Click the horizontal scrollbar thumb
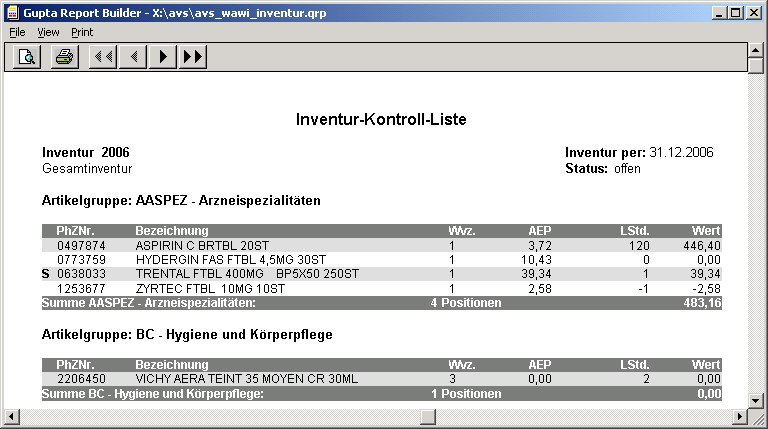The image size is (768, 429). coord(428,417)
